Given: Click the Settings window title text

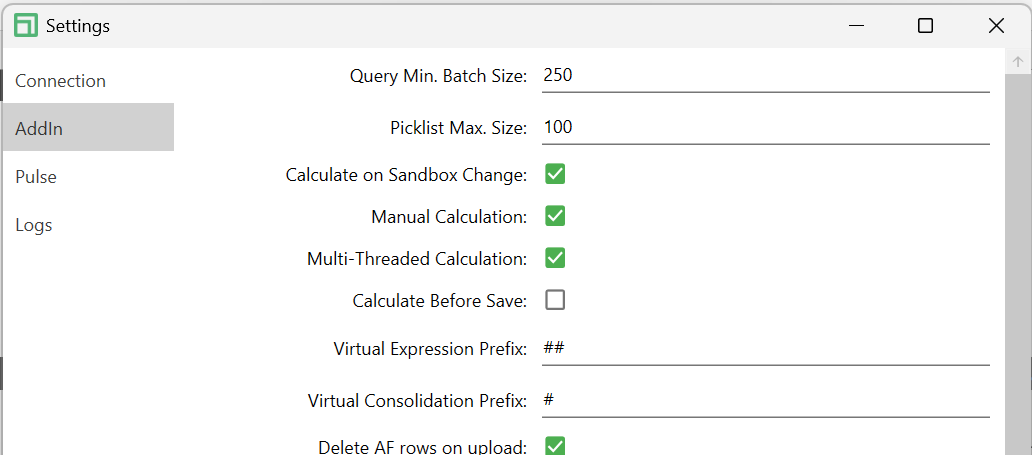Looking at the screenshot, I should (78, 26).
